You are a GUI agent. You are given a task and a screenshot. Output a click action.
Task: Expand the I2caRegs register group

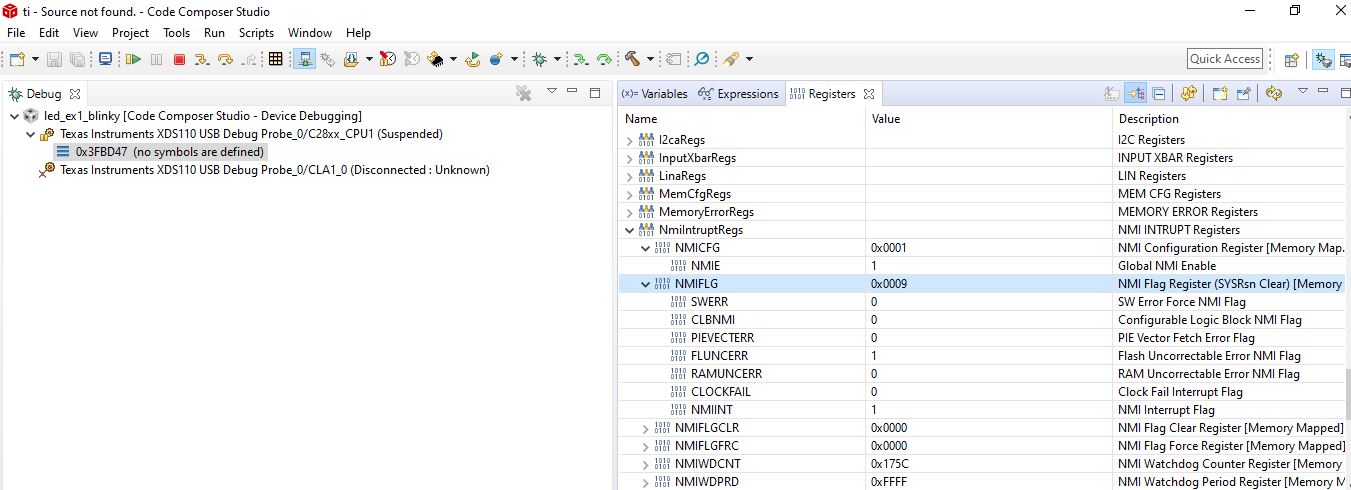[x=629, y=140]
